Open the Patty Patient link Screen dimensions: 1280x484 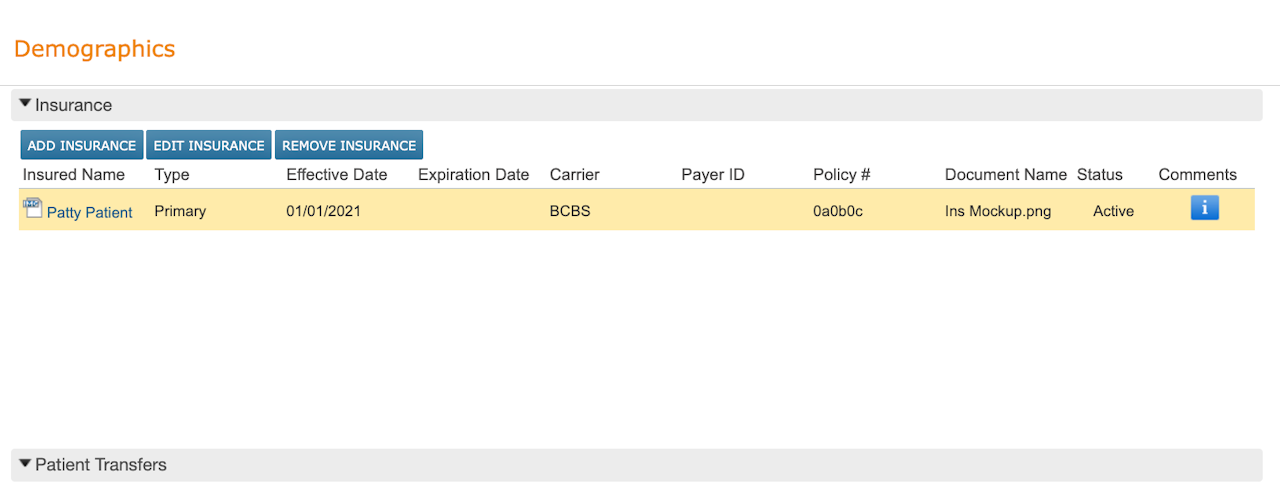(x=90, y=212)
